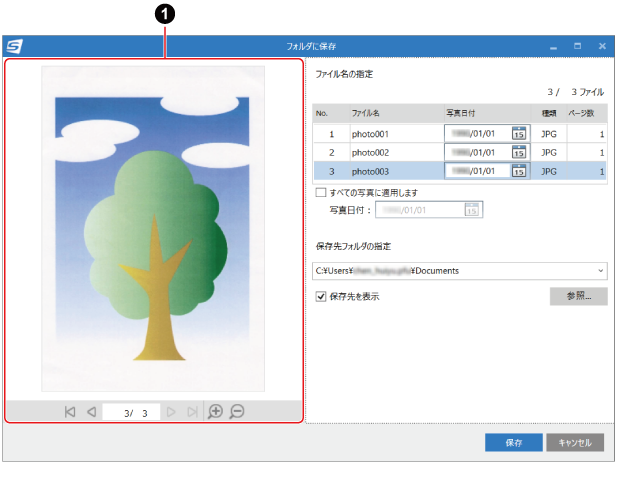Image resolution: width=619 pixels, height=477 pixels.
Task: Expand the save folder path dropdown
Action: [600, 271]
